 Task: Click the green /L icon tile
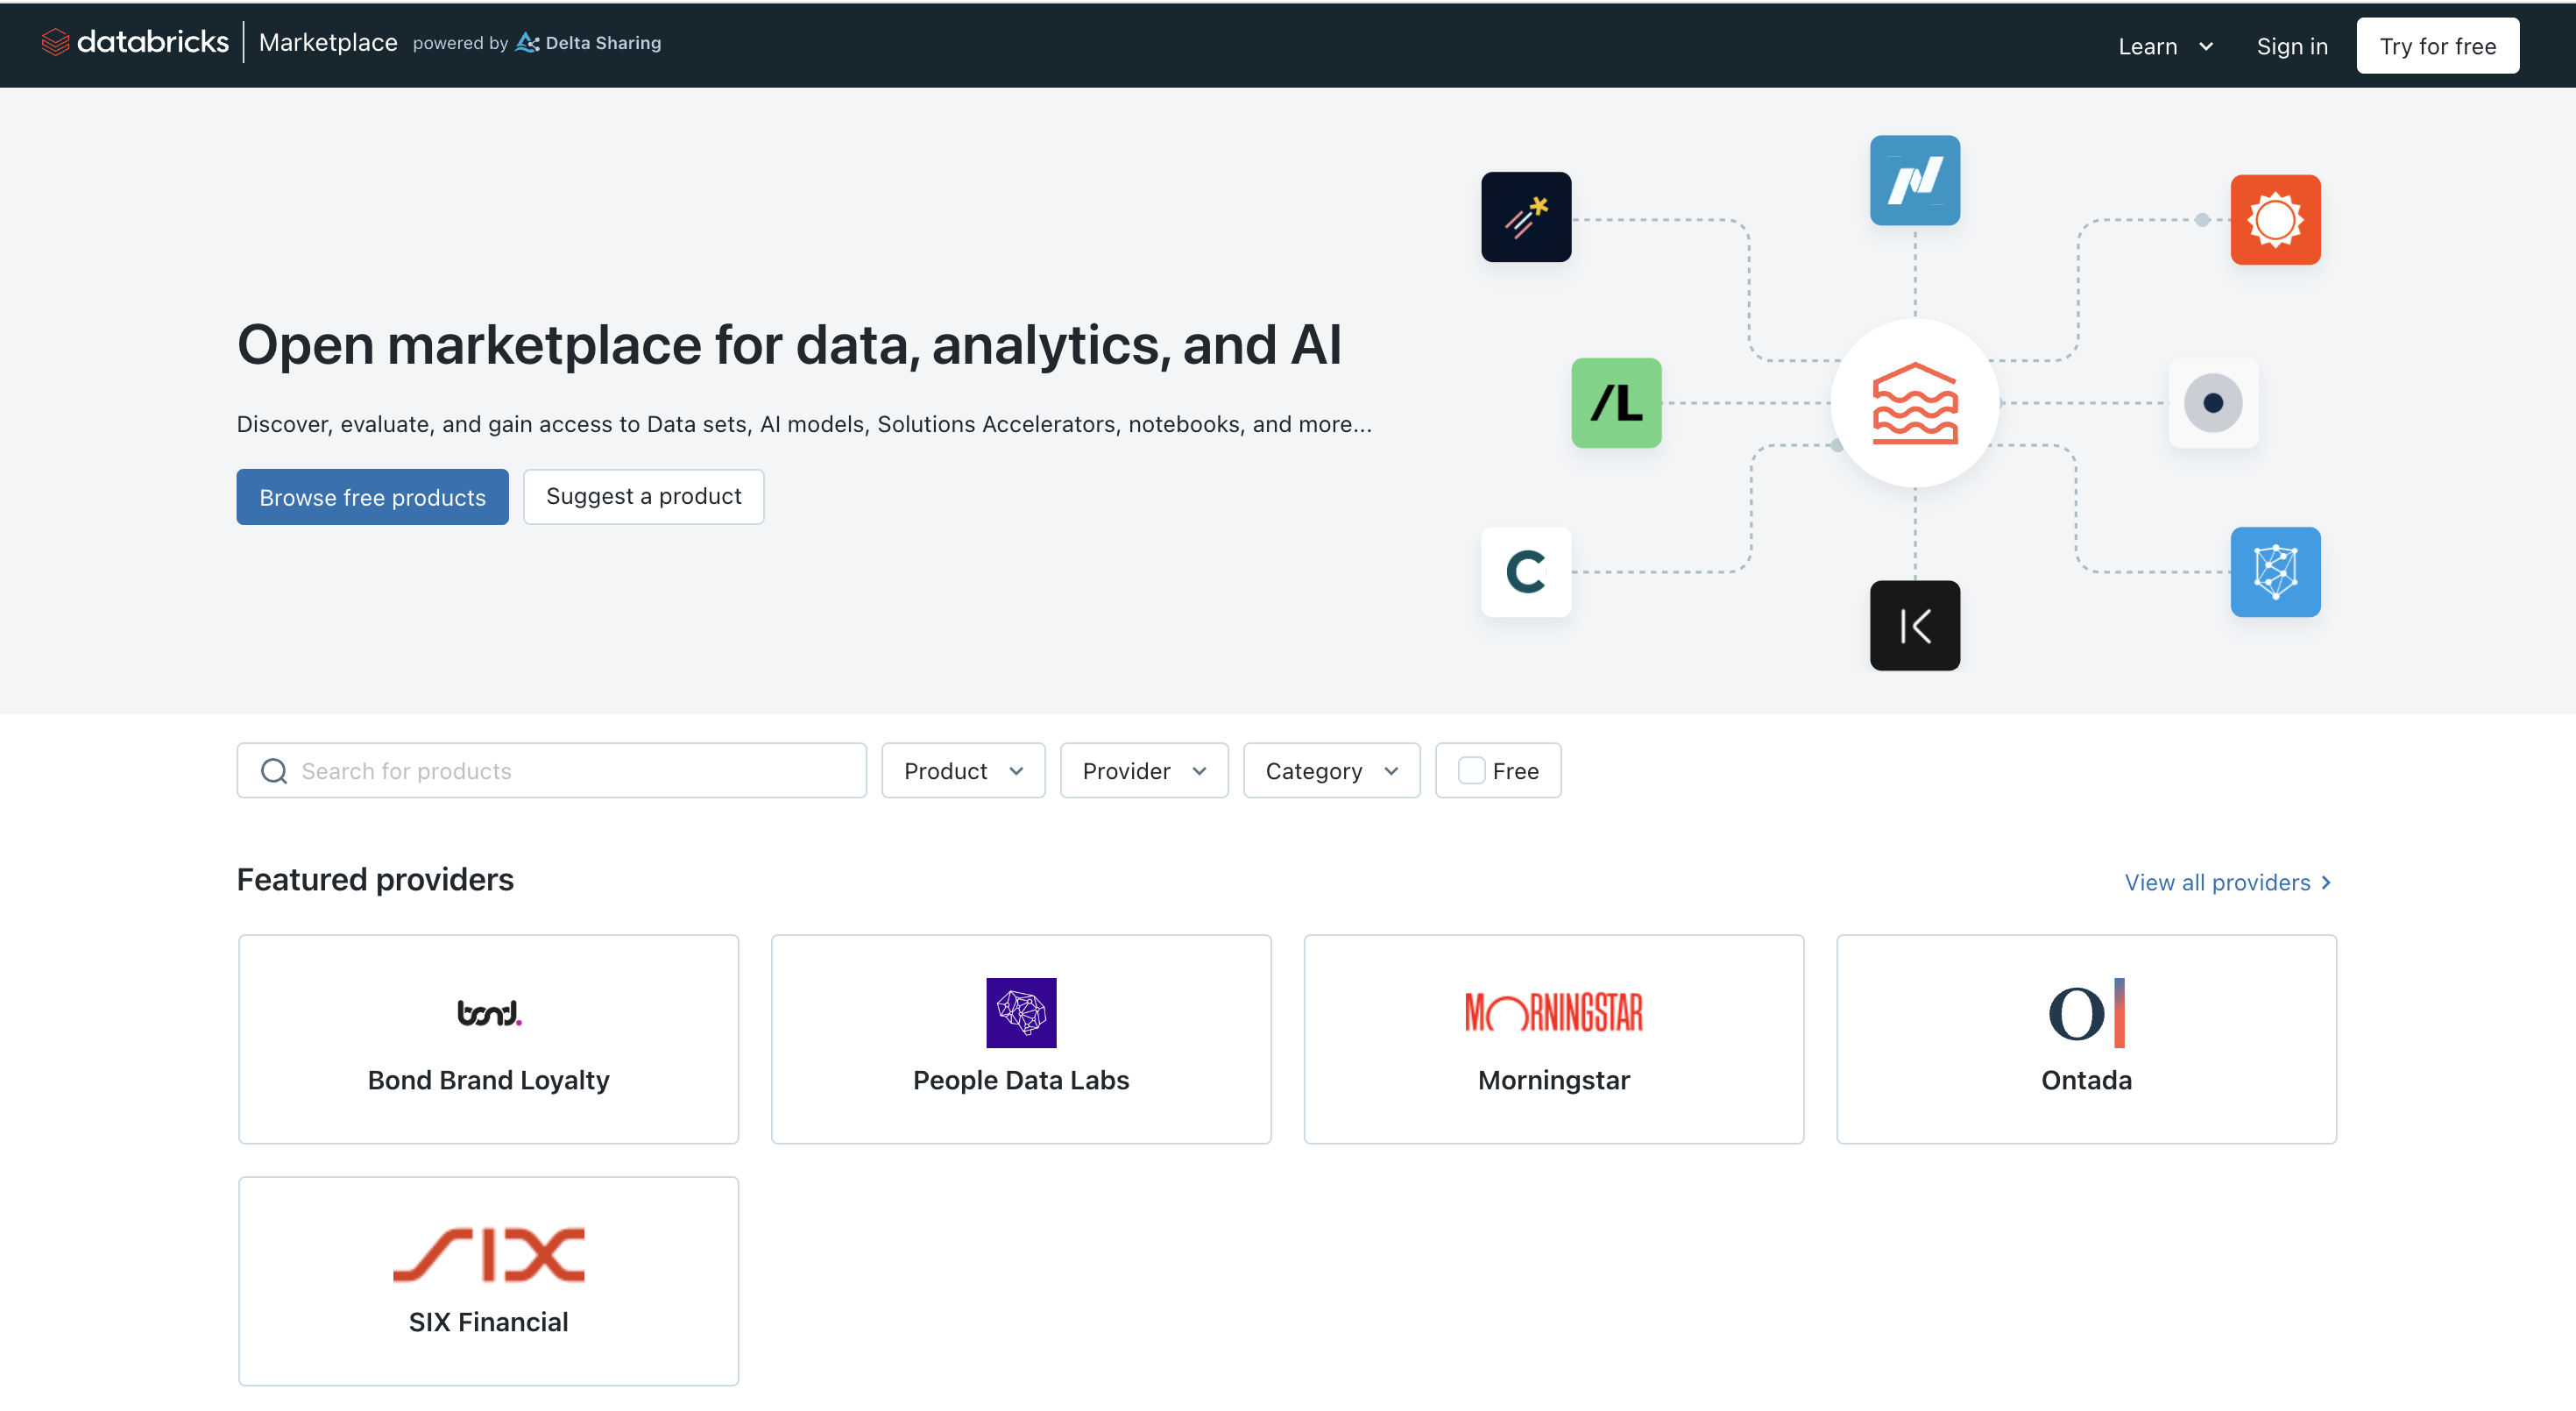pos(1615,403)
